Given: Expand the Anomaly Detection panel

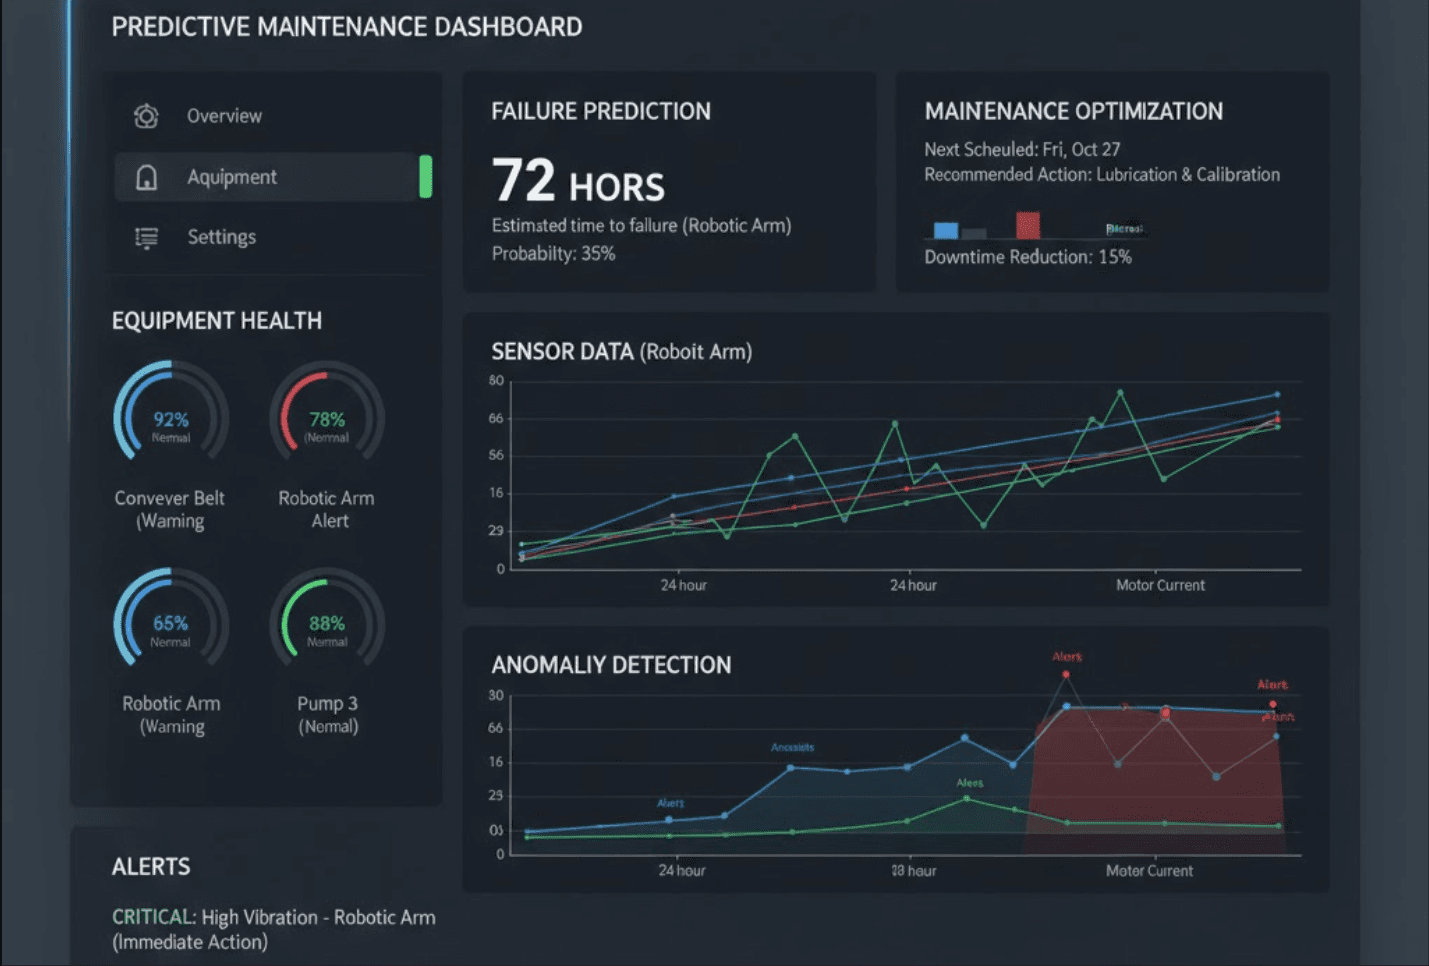Looking at the screenshot, I should point(611,664).
